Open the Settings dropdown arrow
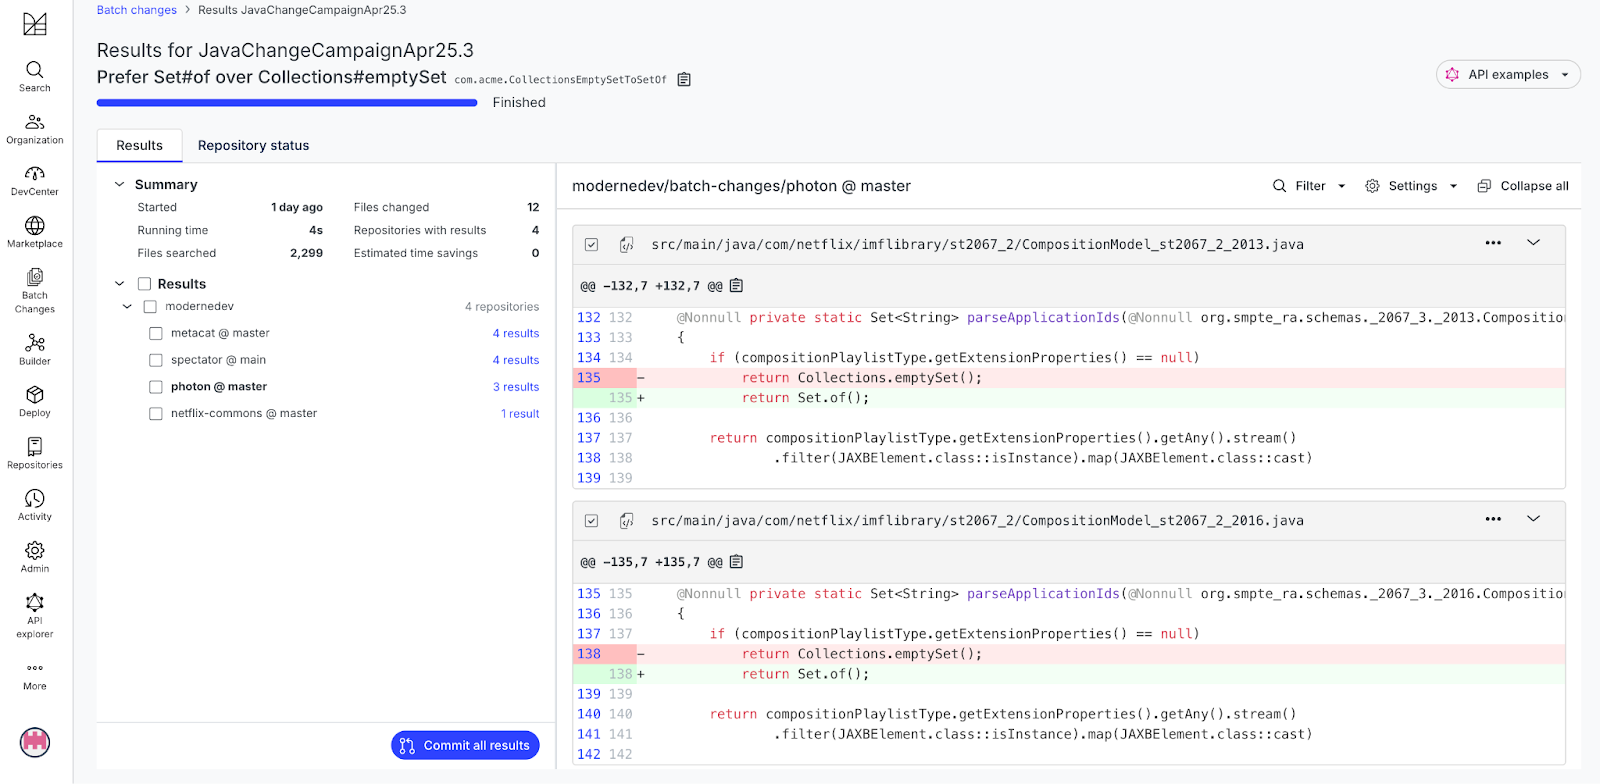 click(1454, 186)
